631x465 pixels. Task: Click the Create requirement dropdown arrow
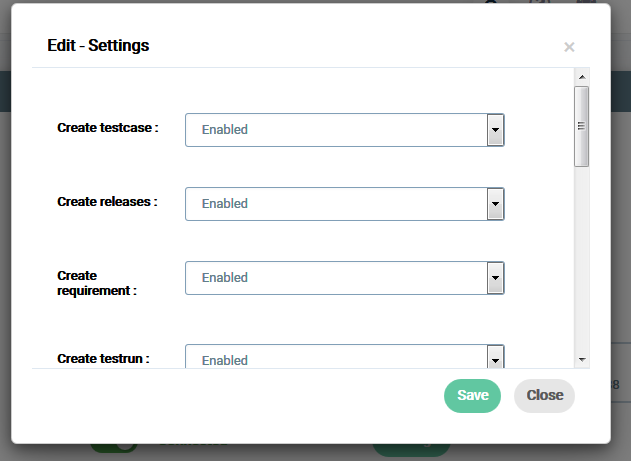[494, 278]
